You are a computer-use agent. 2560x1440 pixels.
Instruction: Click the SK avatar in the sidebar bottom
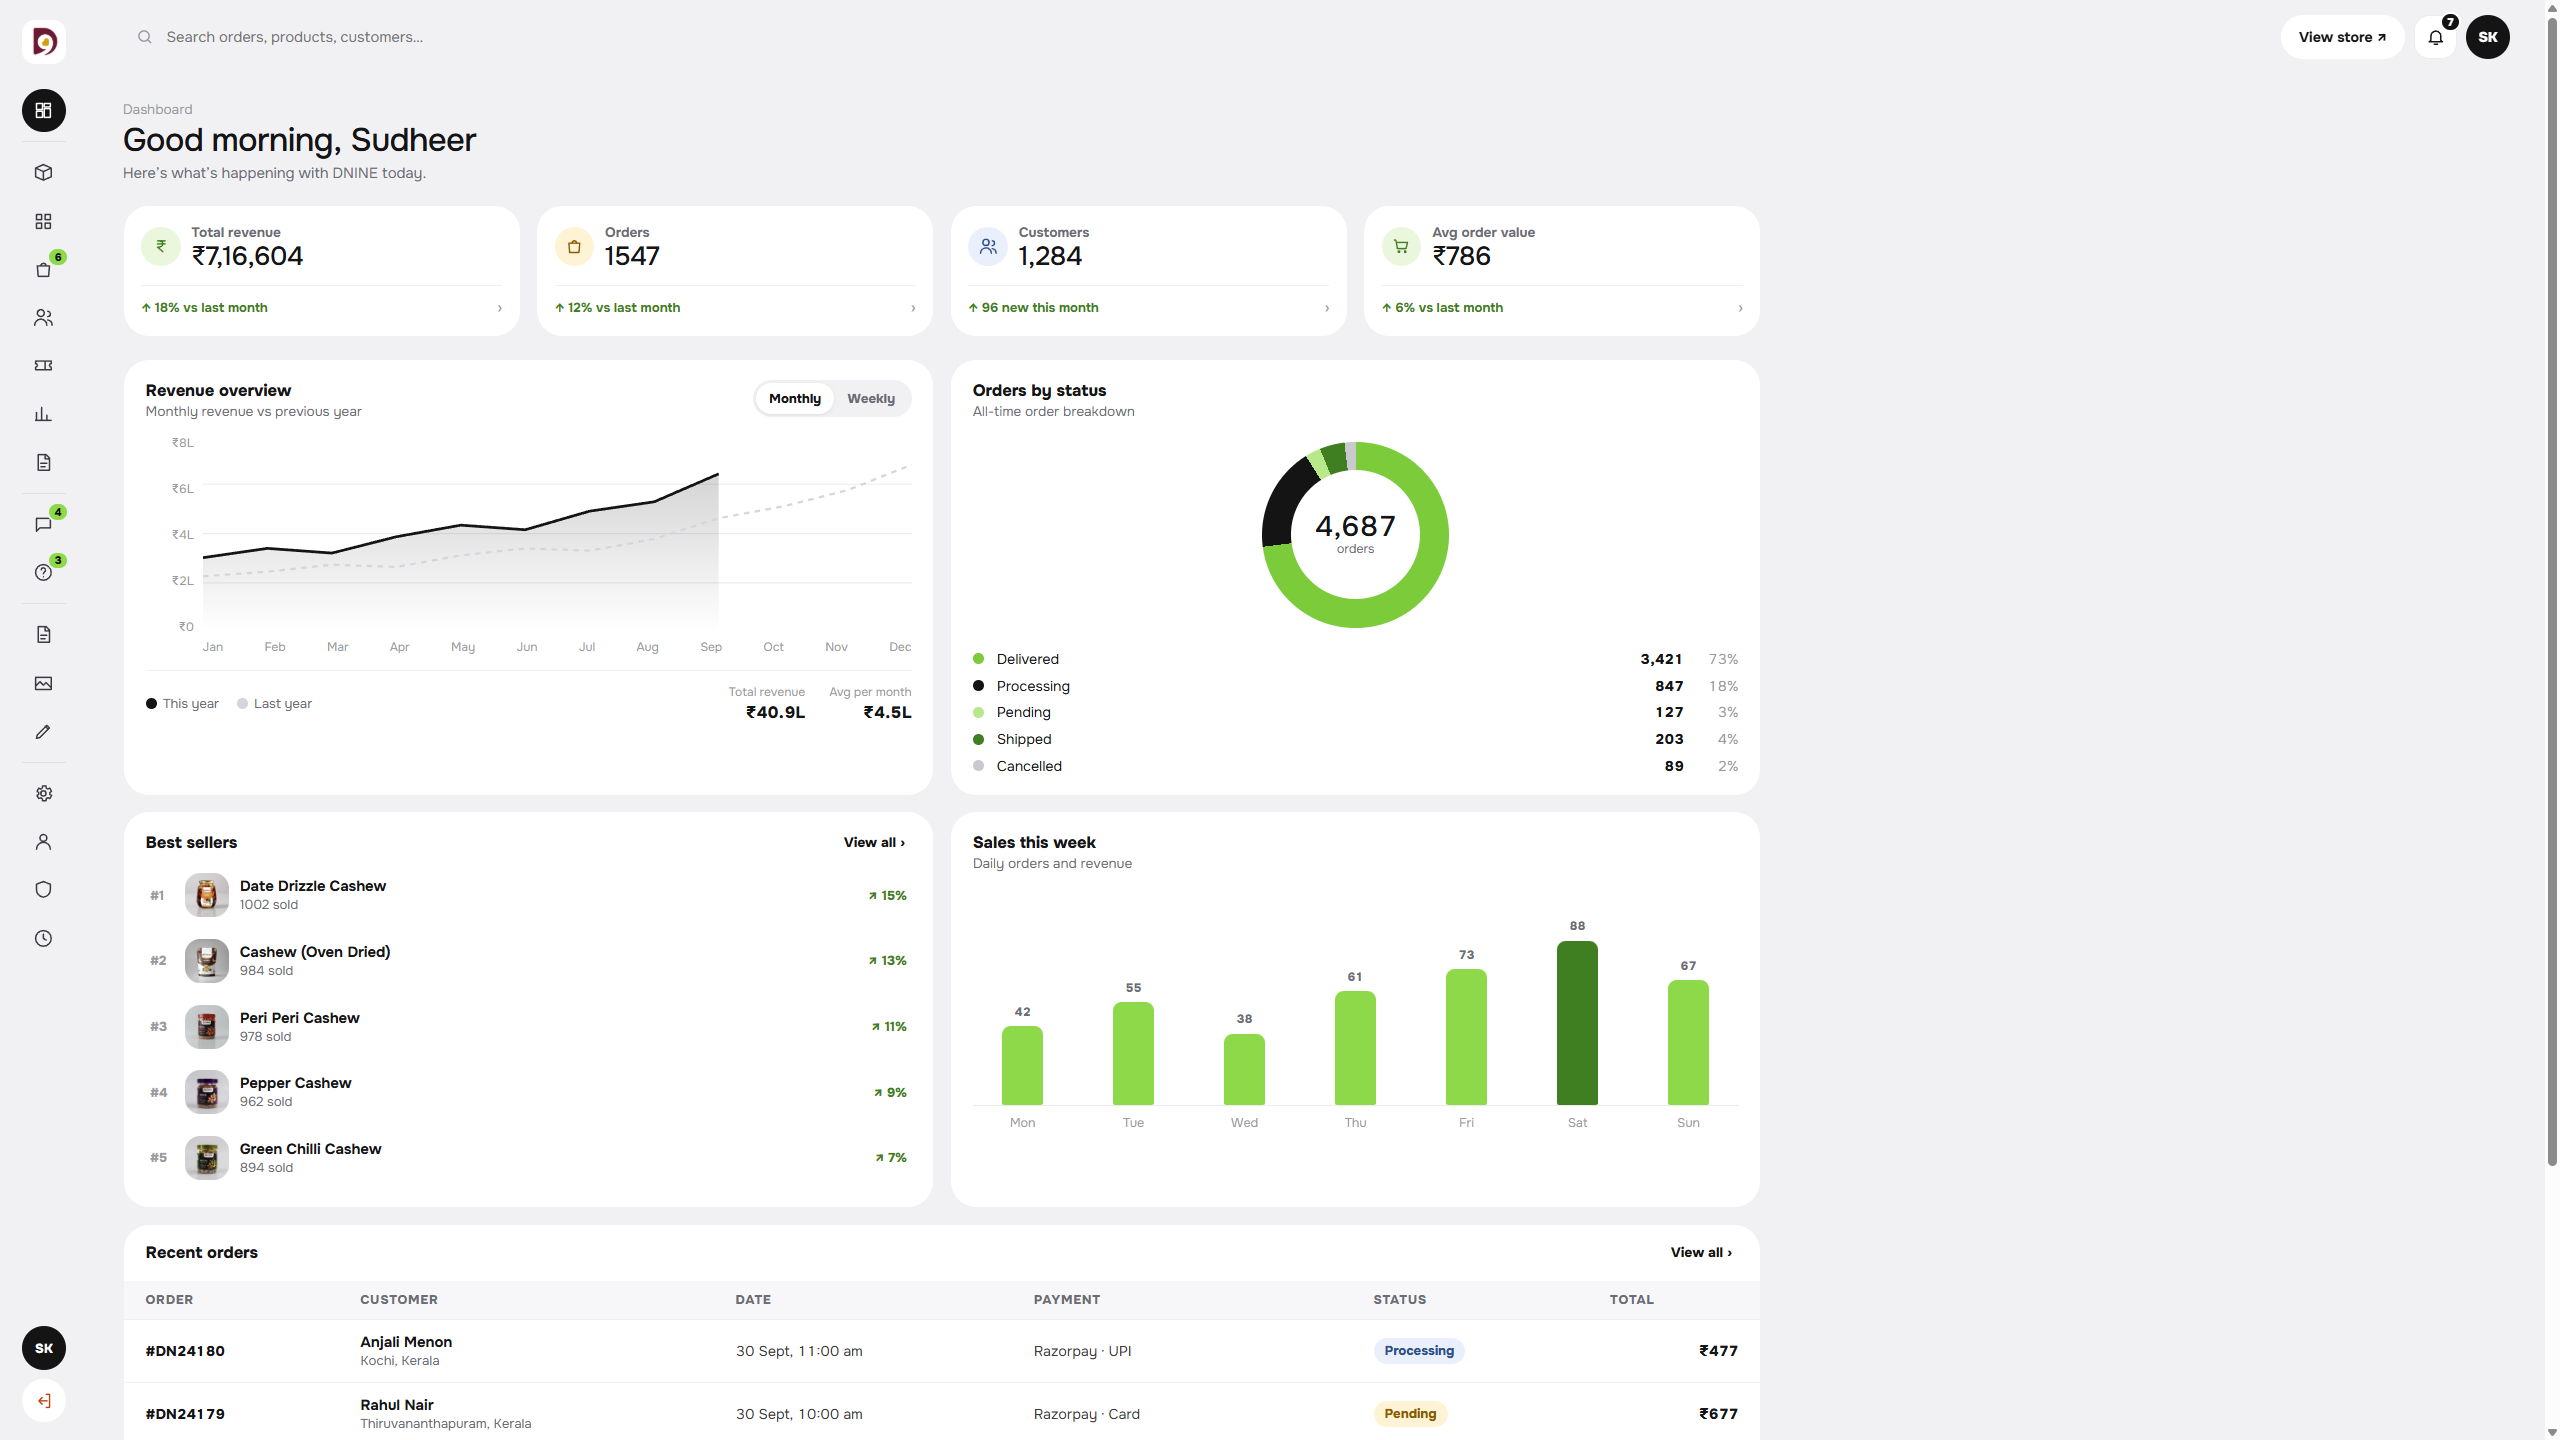(x=44, y=1348)
